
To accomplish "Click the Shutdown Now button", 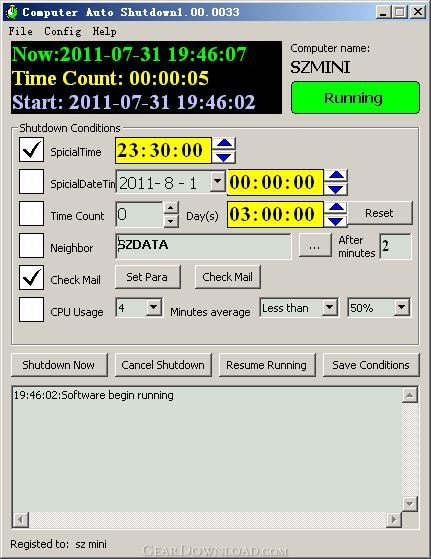I will 59,365.
